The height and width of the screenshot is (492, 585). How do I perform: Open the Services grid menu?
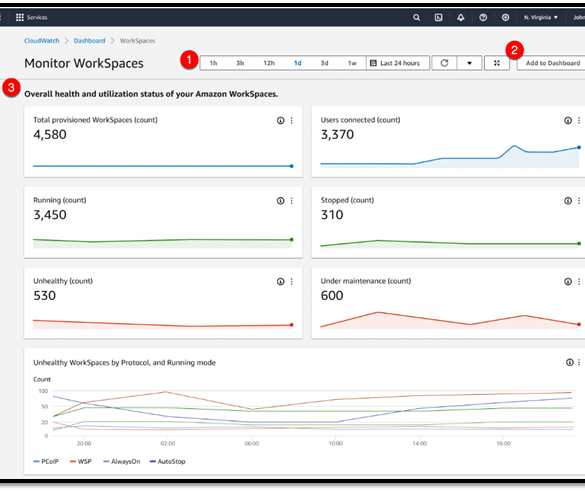(31, 18)
